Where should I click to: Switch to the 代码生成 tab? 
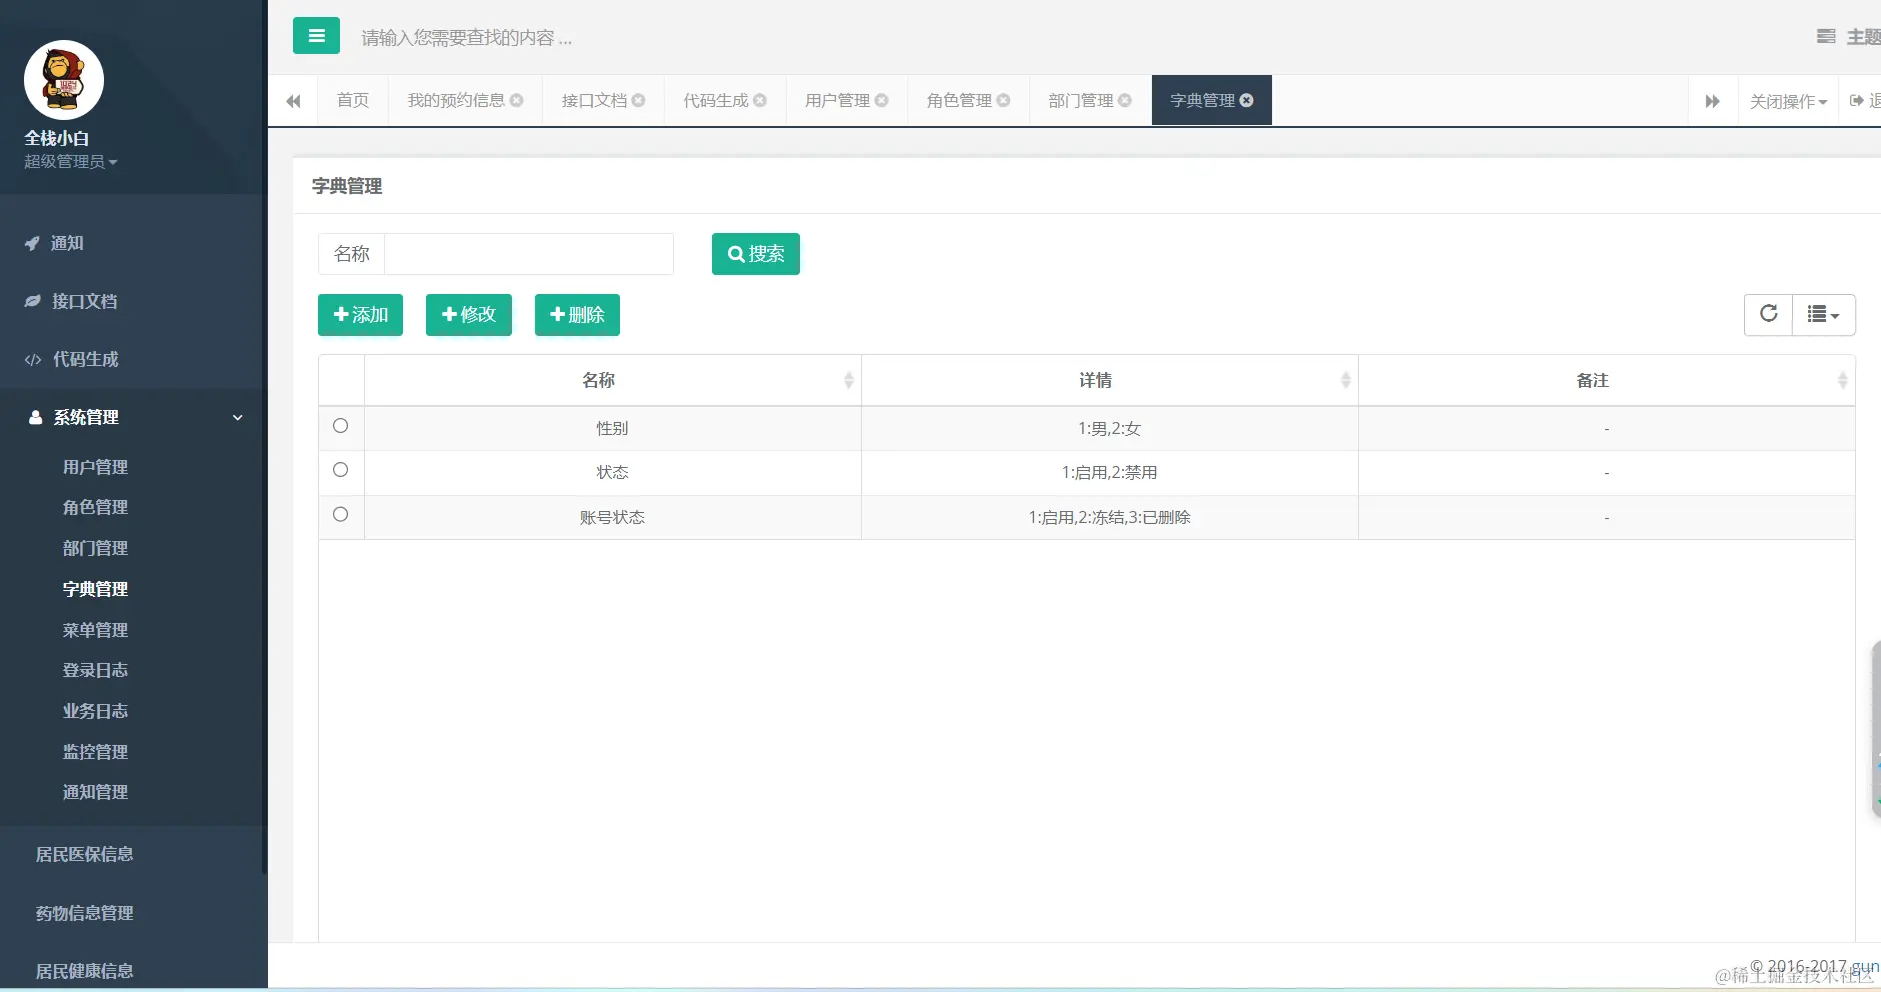[716, 100]
